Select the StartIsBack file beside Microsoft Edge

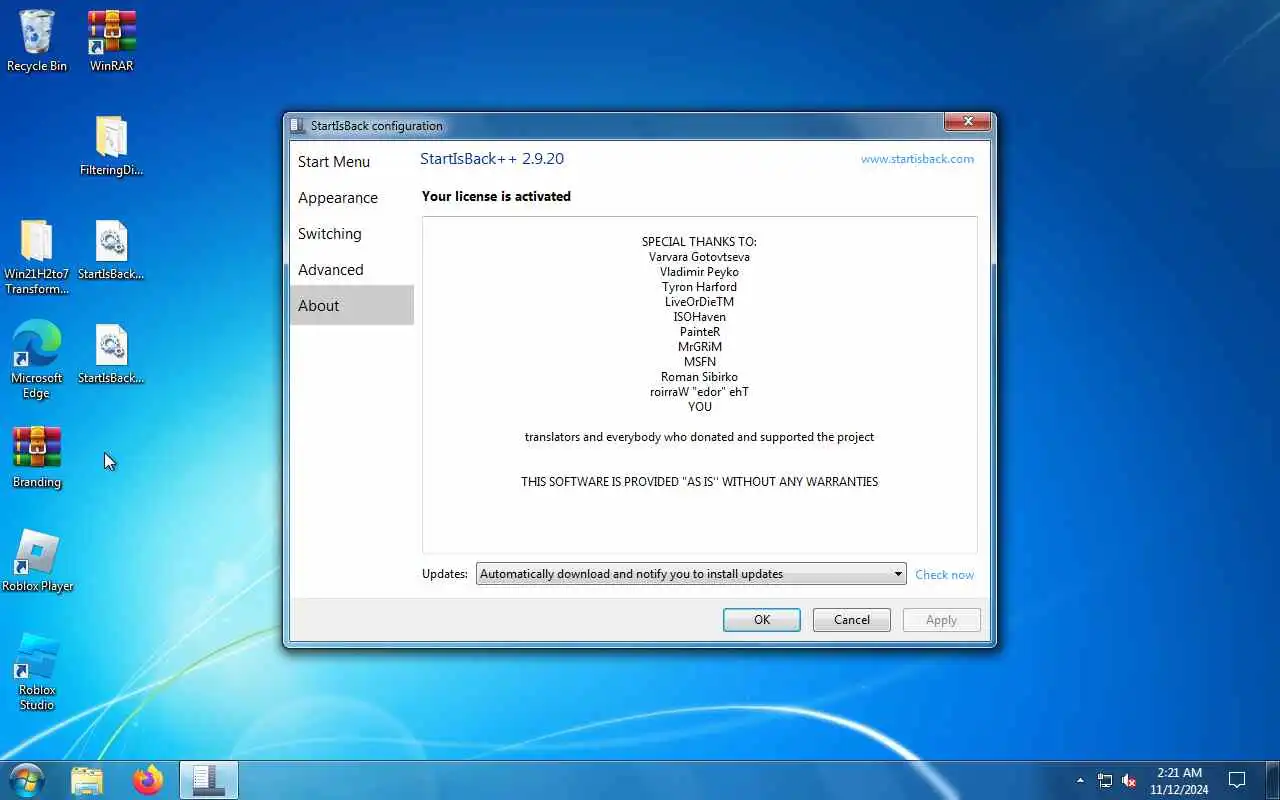click(111, 354)
